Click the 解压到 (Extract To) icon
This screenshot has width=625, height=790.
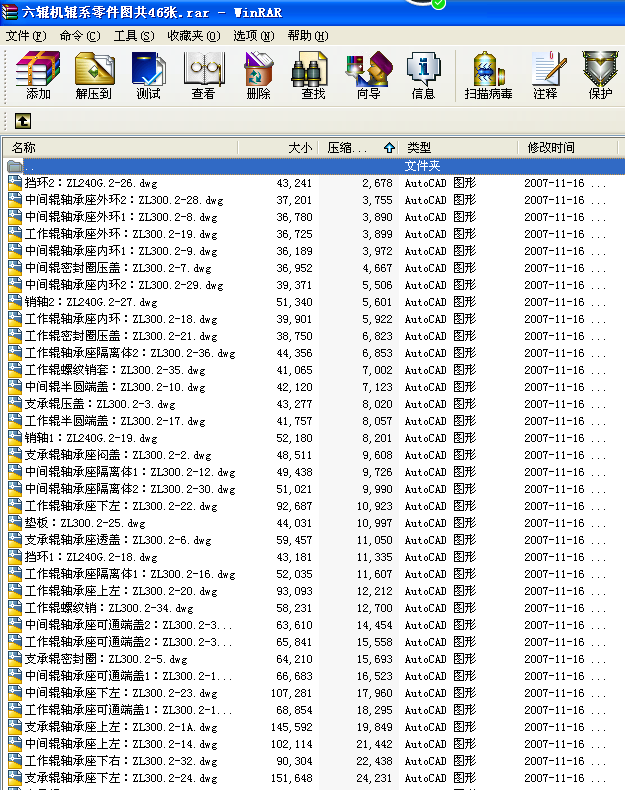pos(94,75)
